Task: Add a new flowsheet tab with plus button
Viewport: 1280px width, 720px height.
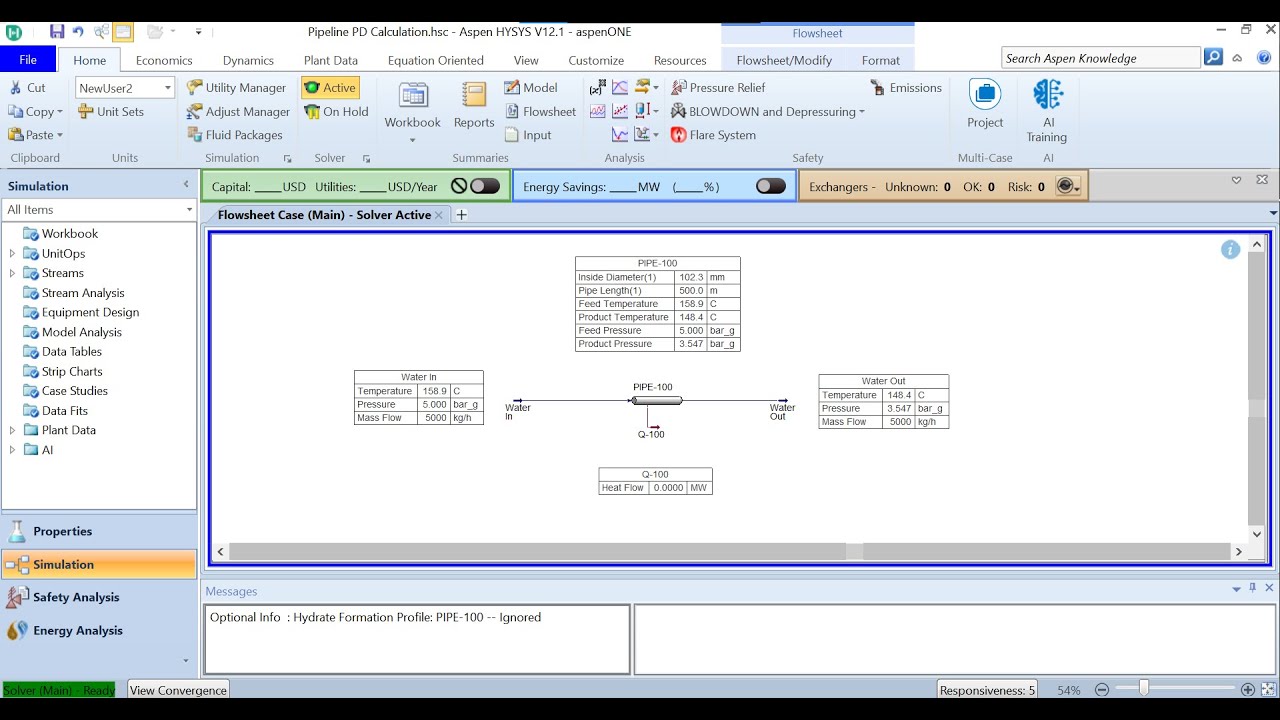Action: [x=461, y=215]
